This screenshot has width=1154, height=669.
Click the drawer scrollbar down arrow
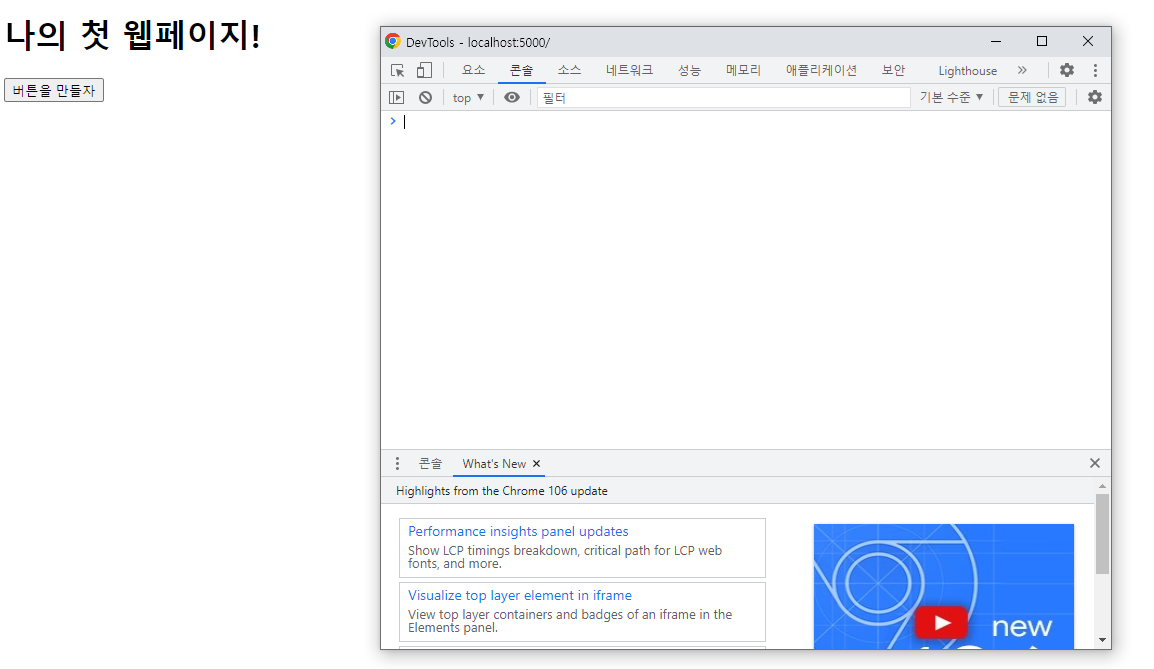point(1102,640)
